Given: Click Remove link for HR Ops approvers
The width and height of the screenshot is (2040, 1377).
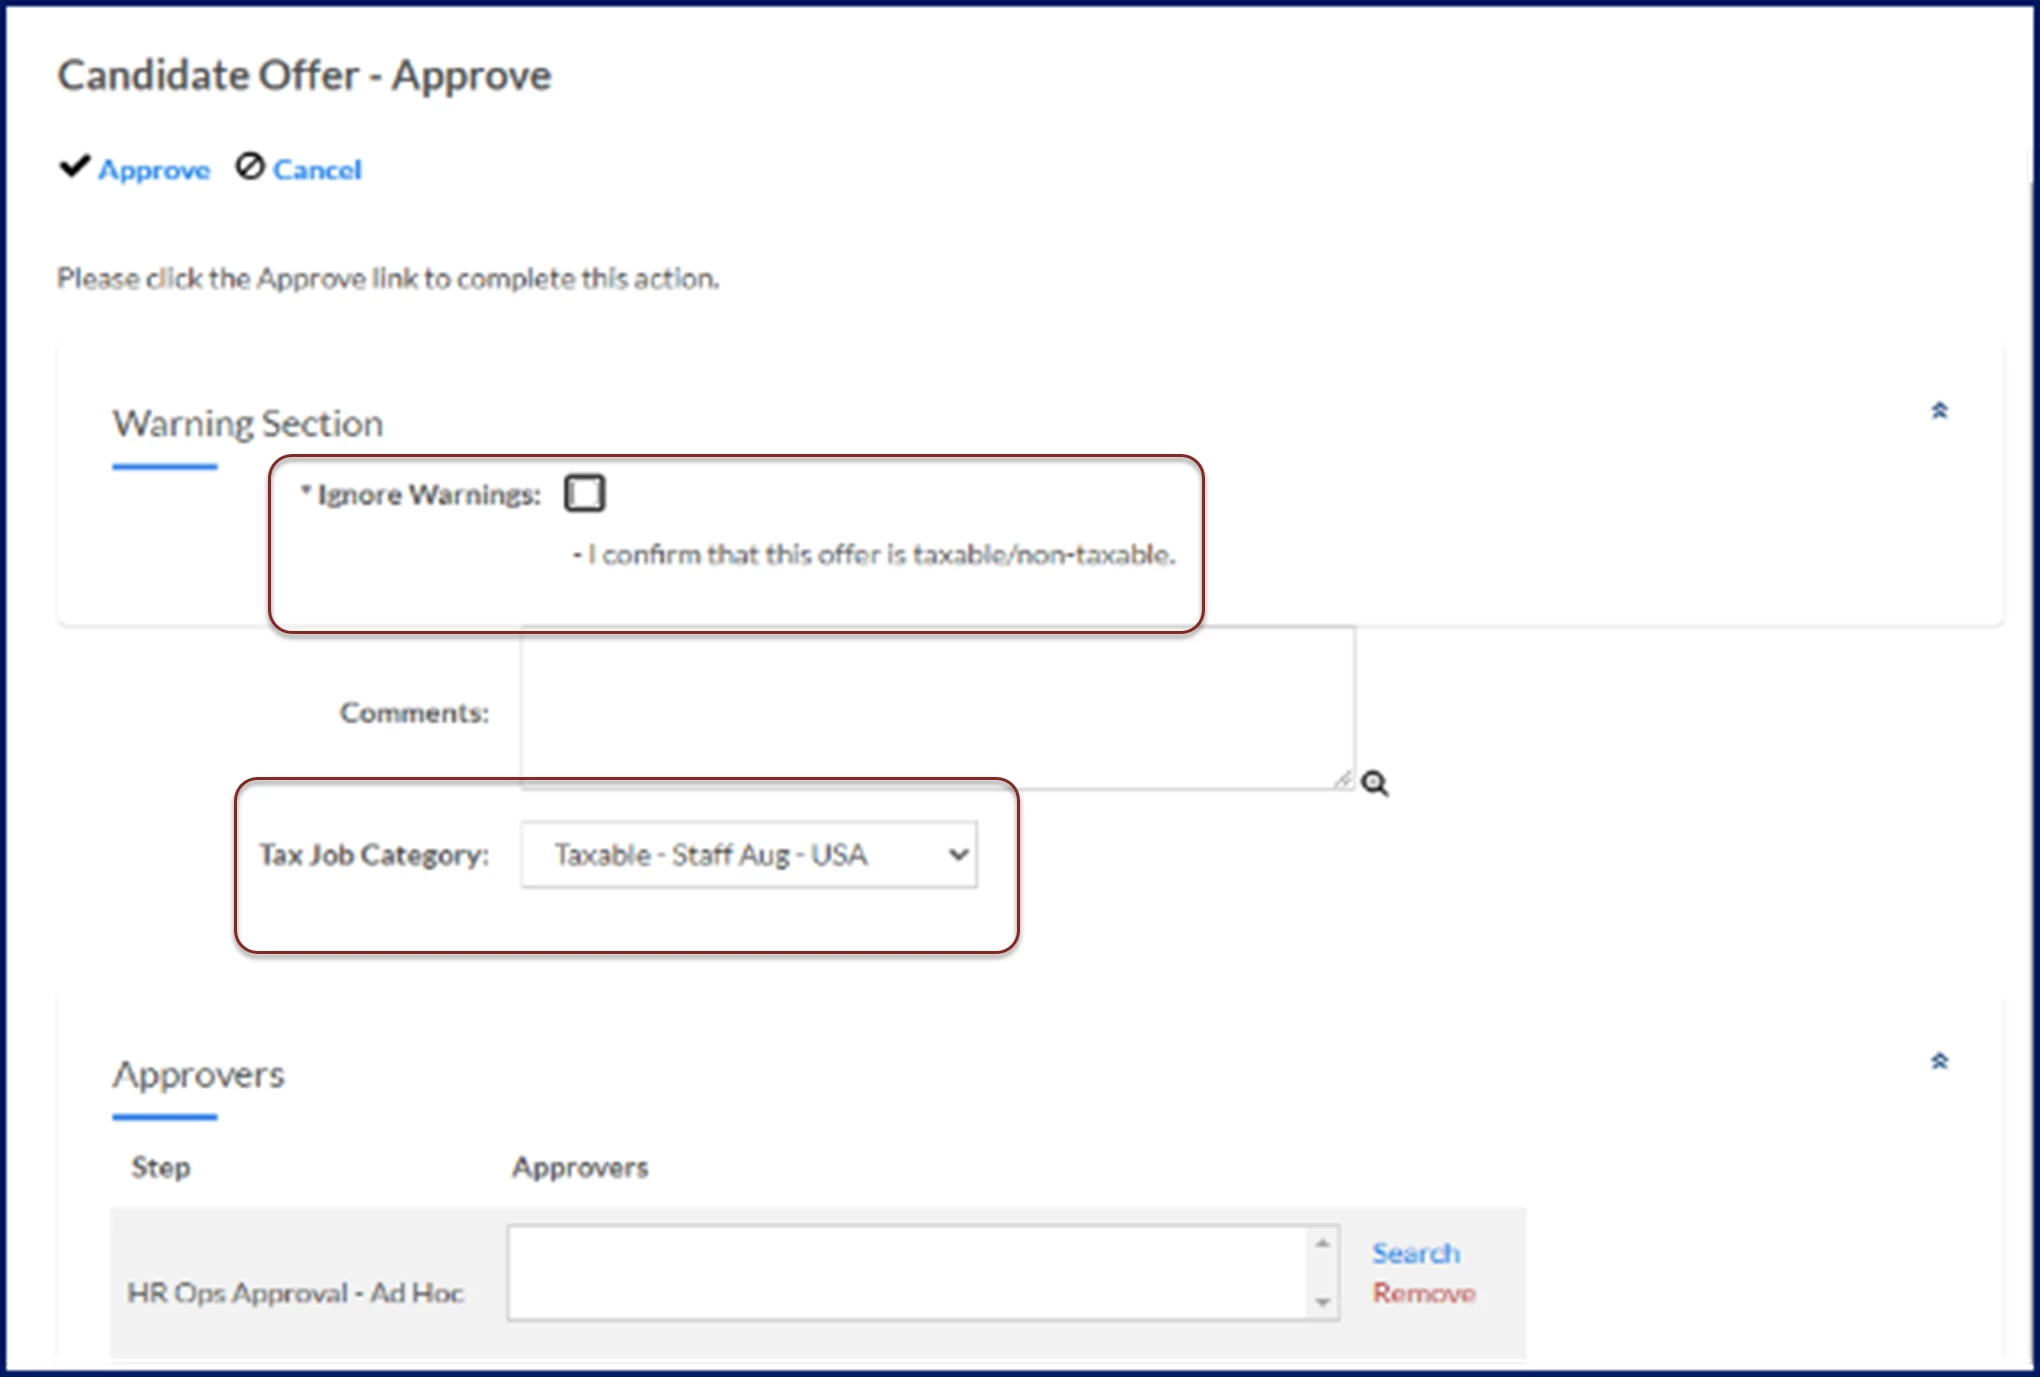Looking at the screenshot, I should tap(1423, 1293).
